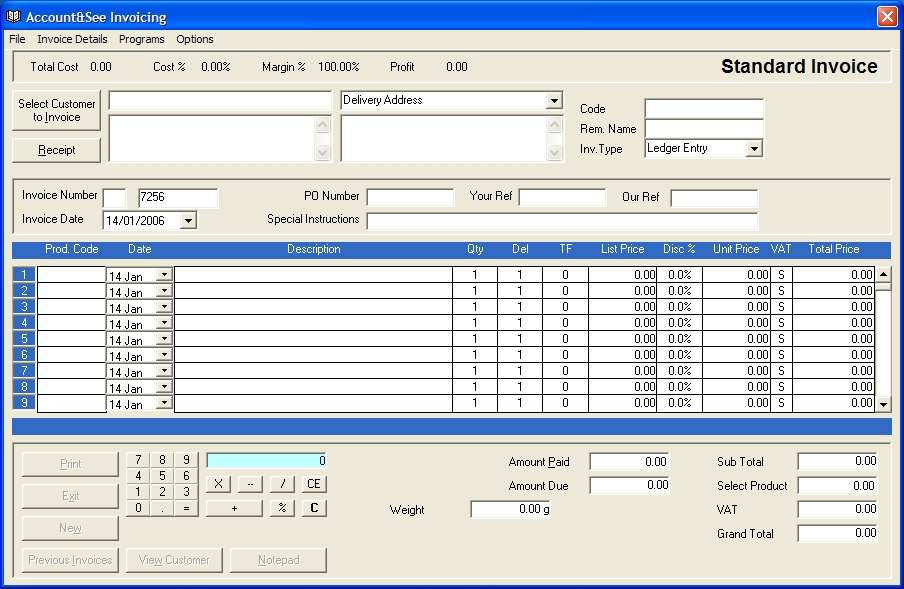This screenshot has width=904, height=589.
Task: Click the customer name input field
Action: [x=220, y=101]
